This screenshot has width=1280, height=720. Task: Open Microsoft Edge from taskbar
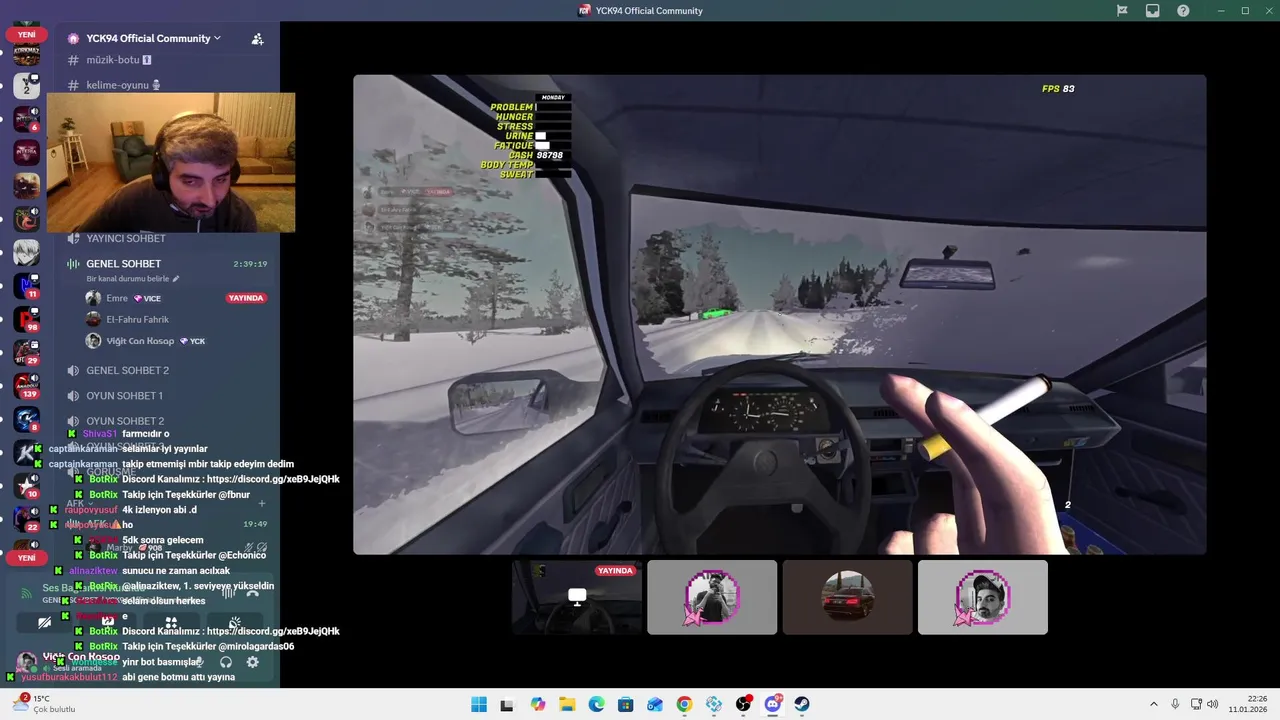(596, 704)
